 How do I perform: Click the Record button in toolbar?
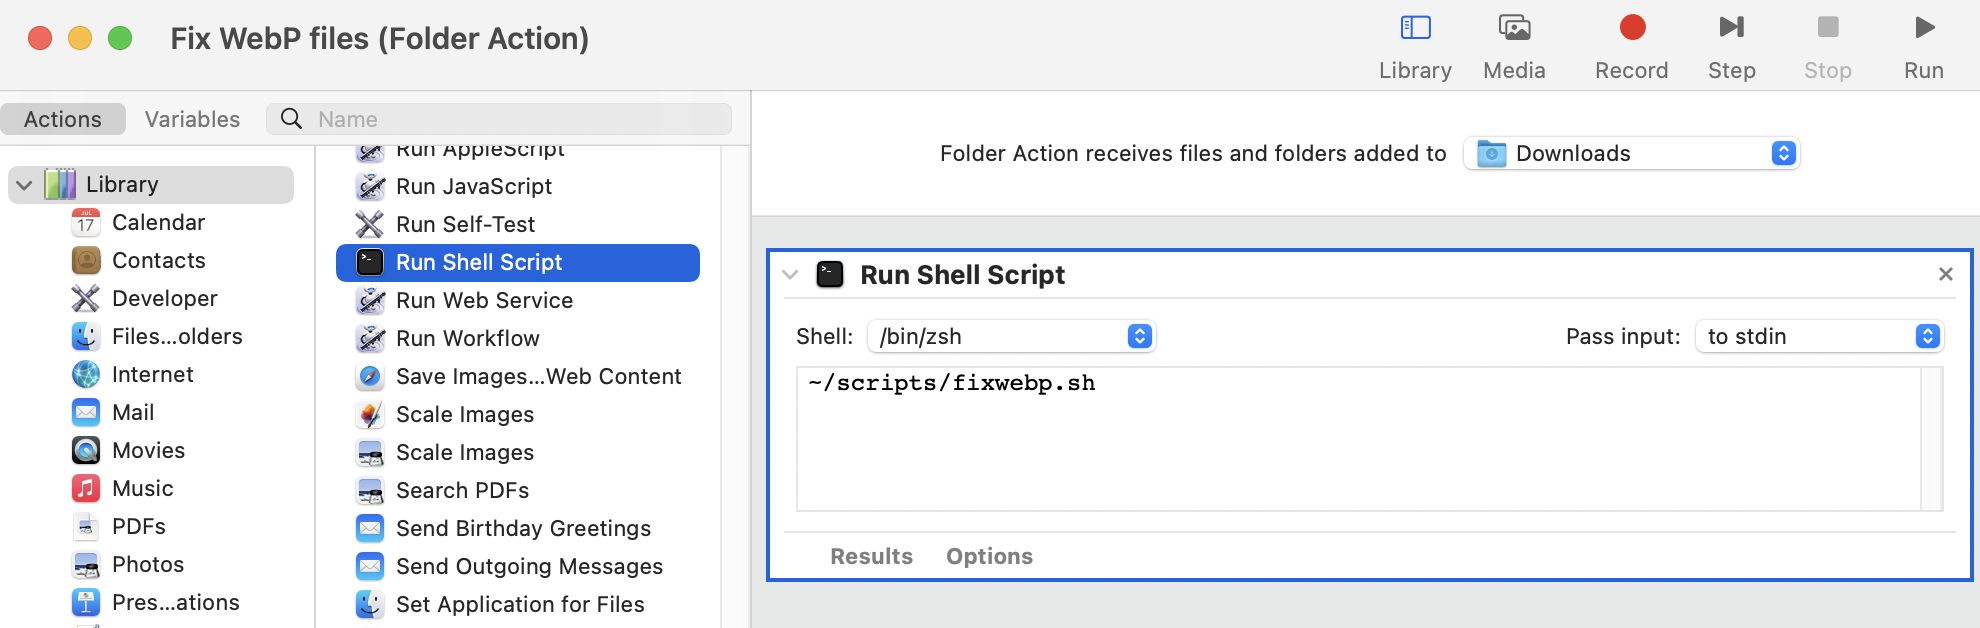pos(1631,28)
